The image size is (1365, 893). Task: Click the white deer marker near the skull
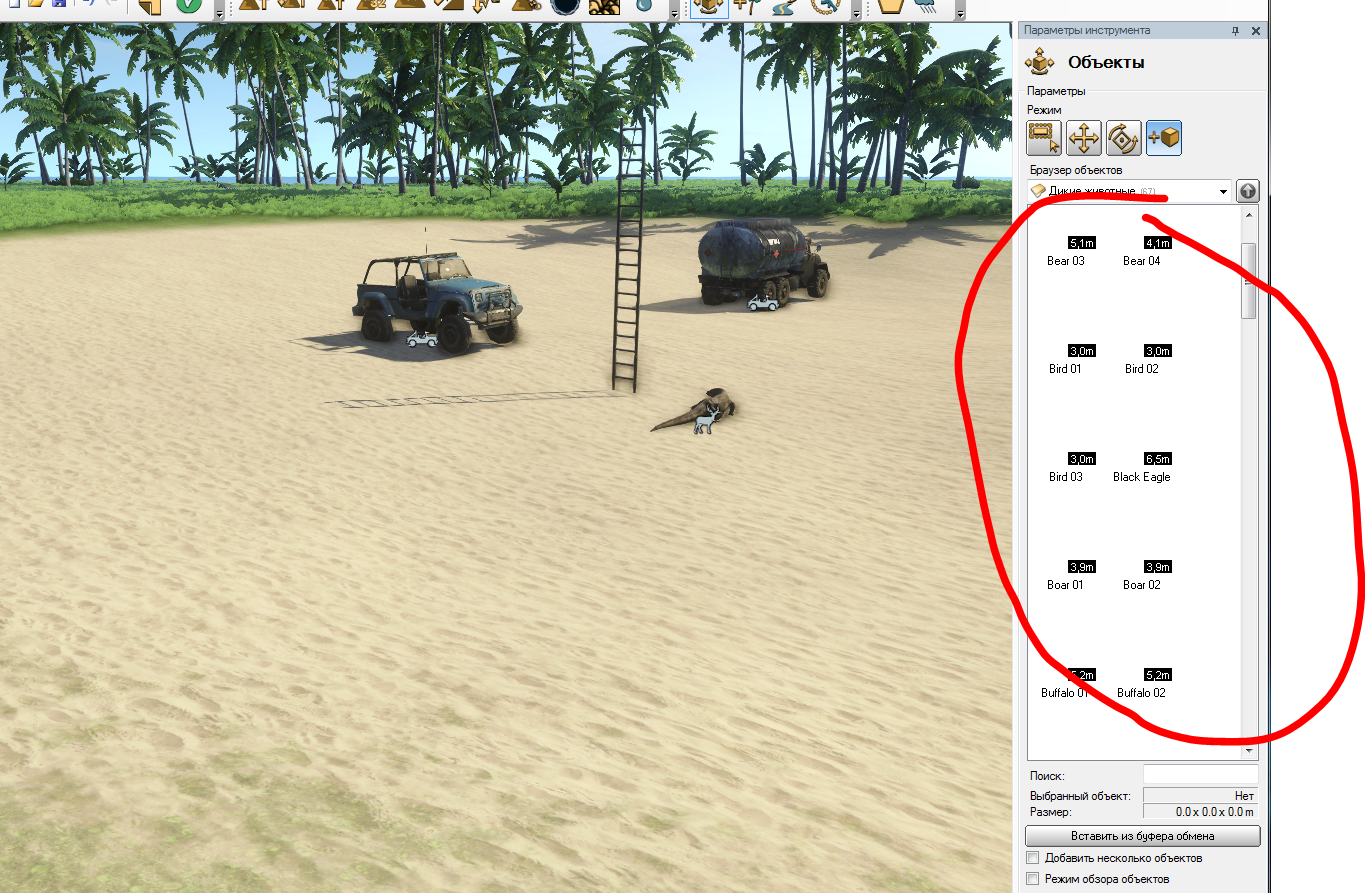708,420
